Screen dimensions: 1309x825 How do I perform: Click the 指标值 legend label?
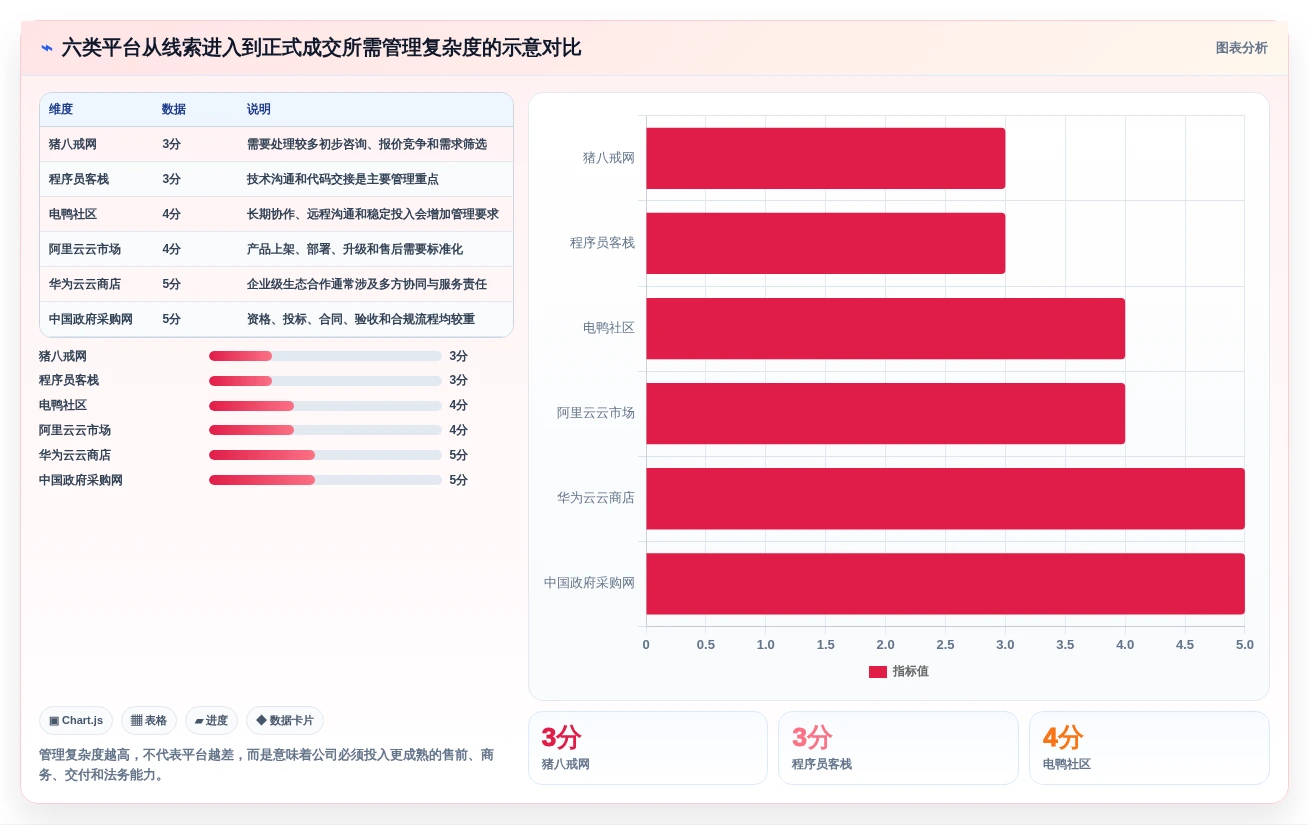(911, 672)
